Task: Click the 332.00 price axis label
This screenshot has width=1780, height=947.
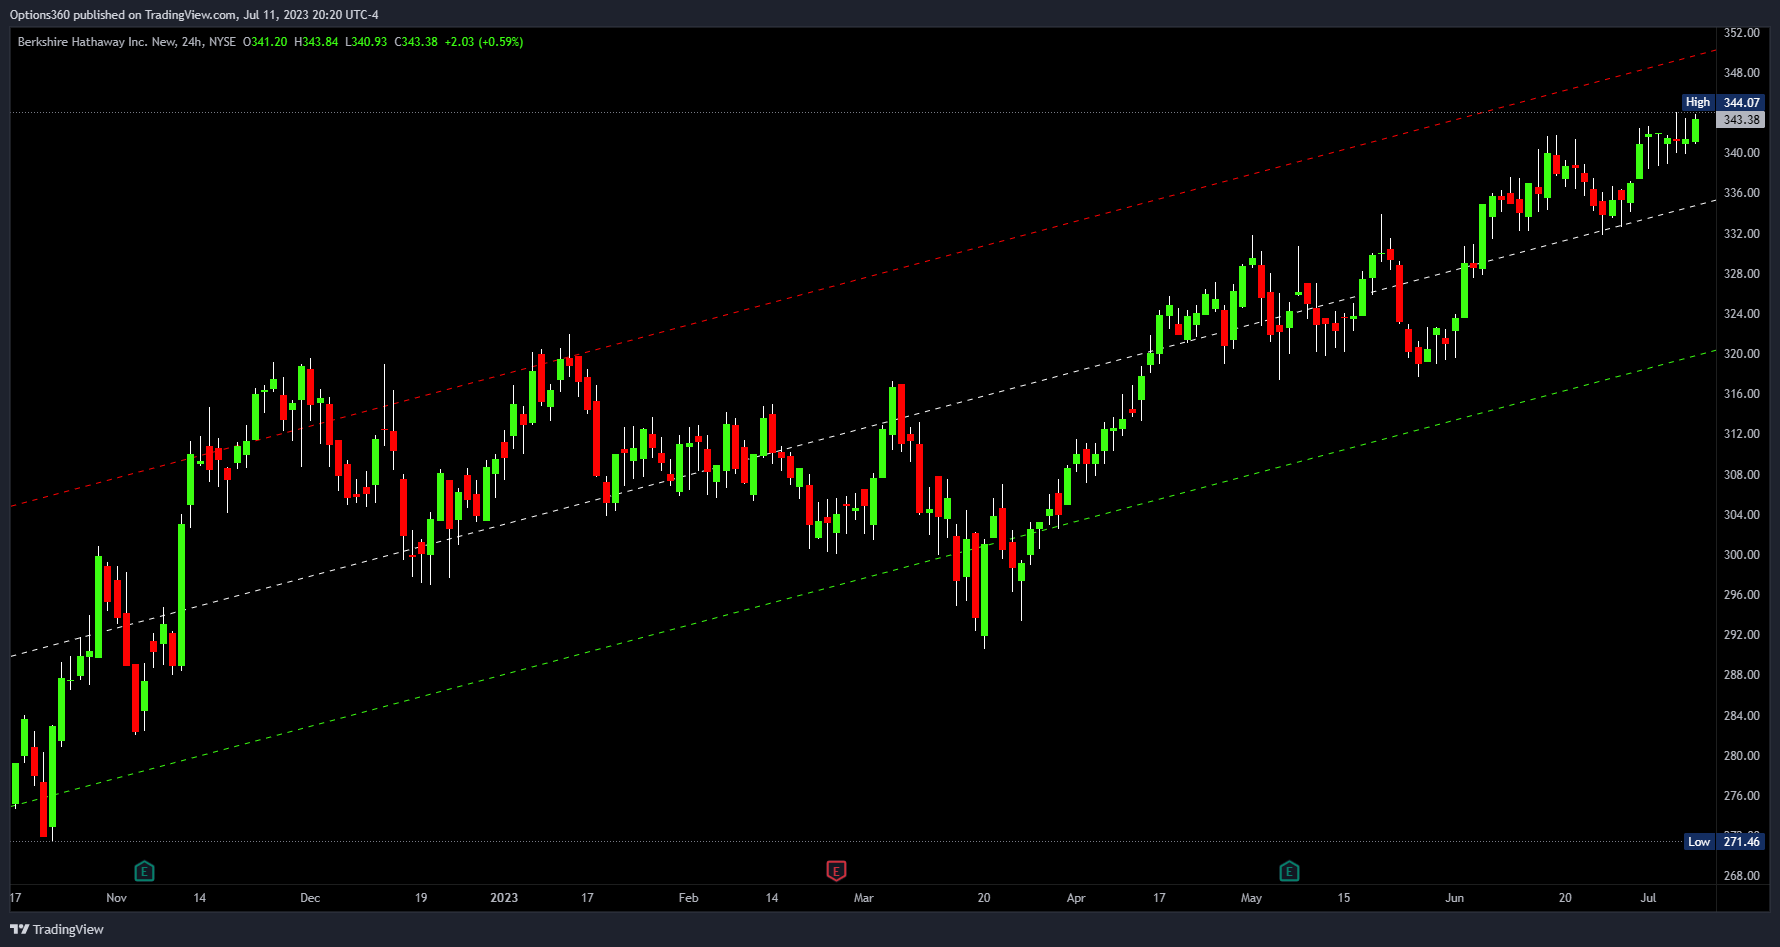Action: point(1741,233)
